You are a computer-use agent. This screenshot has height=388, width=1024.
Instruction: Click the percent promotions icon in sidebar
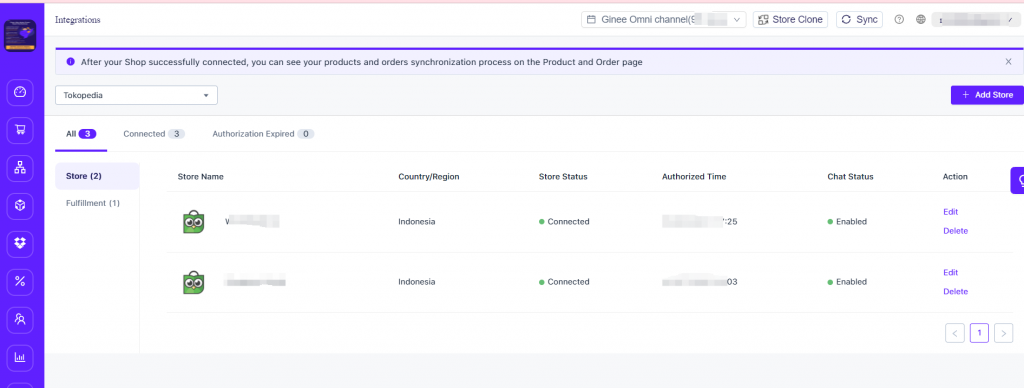click(20, 282)
